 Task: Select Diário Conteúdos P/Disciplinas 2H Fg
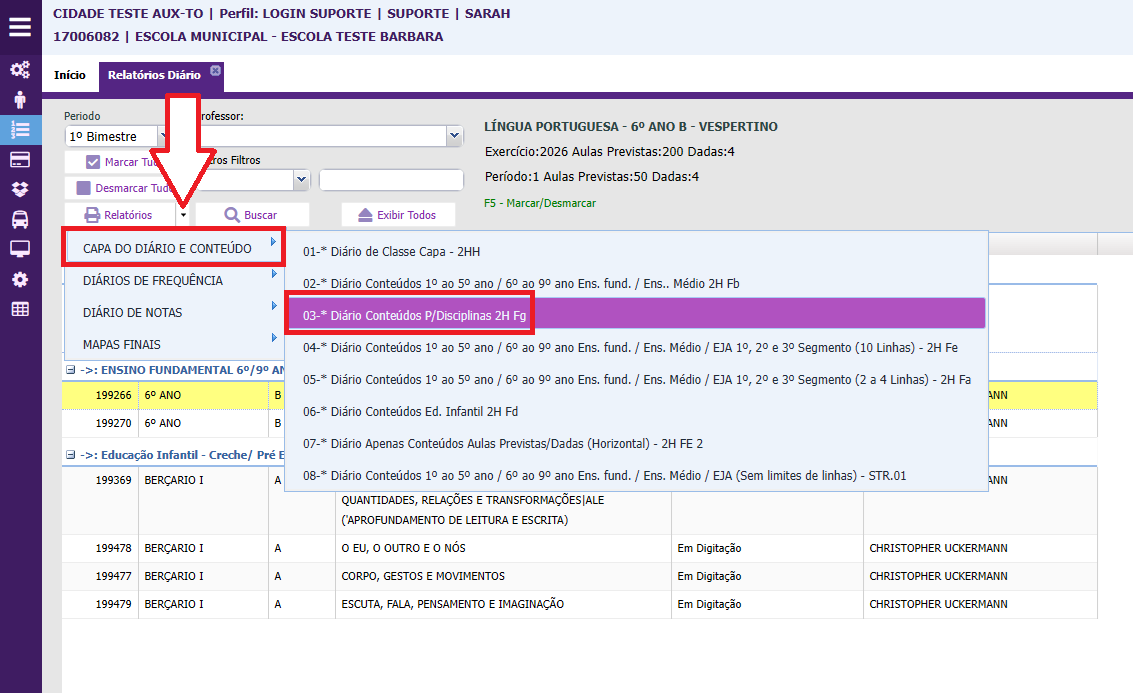[413, 315]
